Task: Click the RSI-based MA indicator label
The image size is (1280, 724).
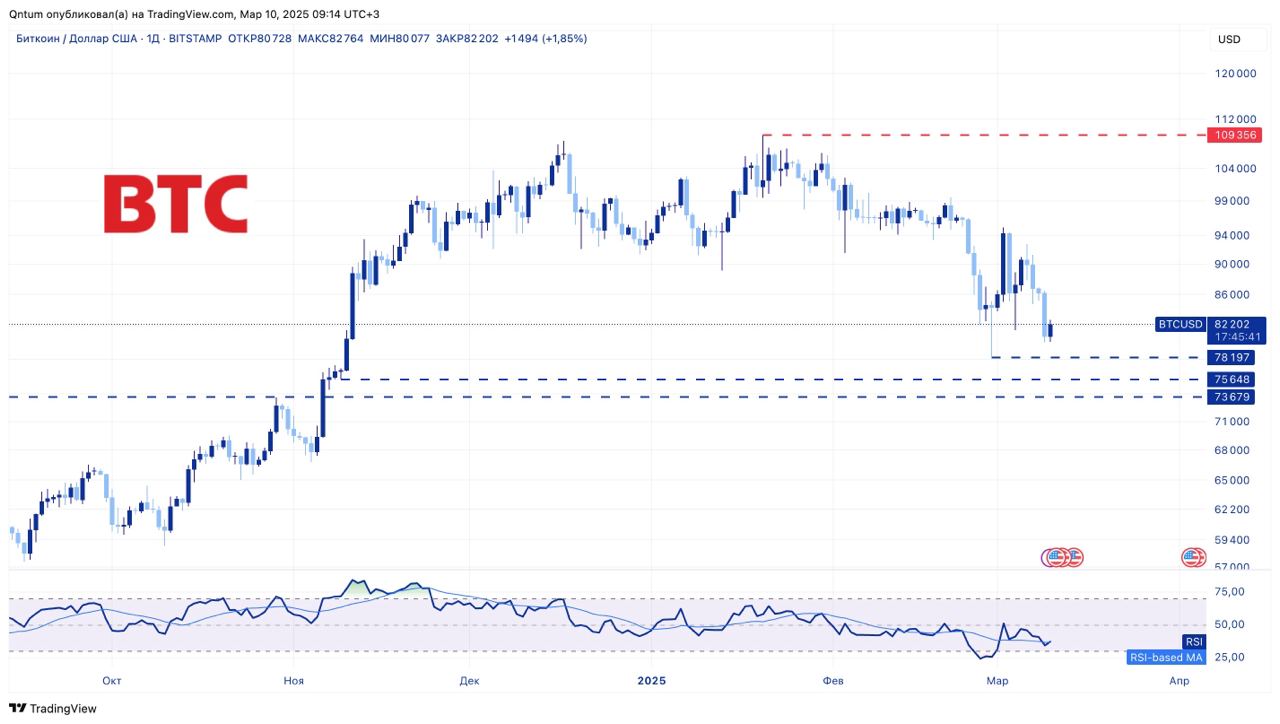Action: click(x=1165, y=657)
